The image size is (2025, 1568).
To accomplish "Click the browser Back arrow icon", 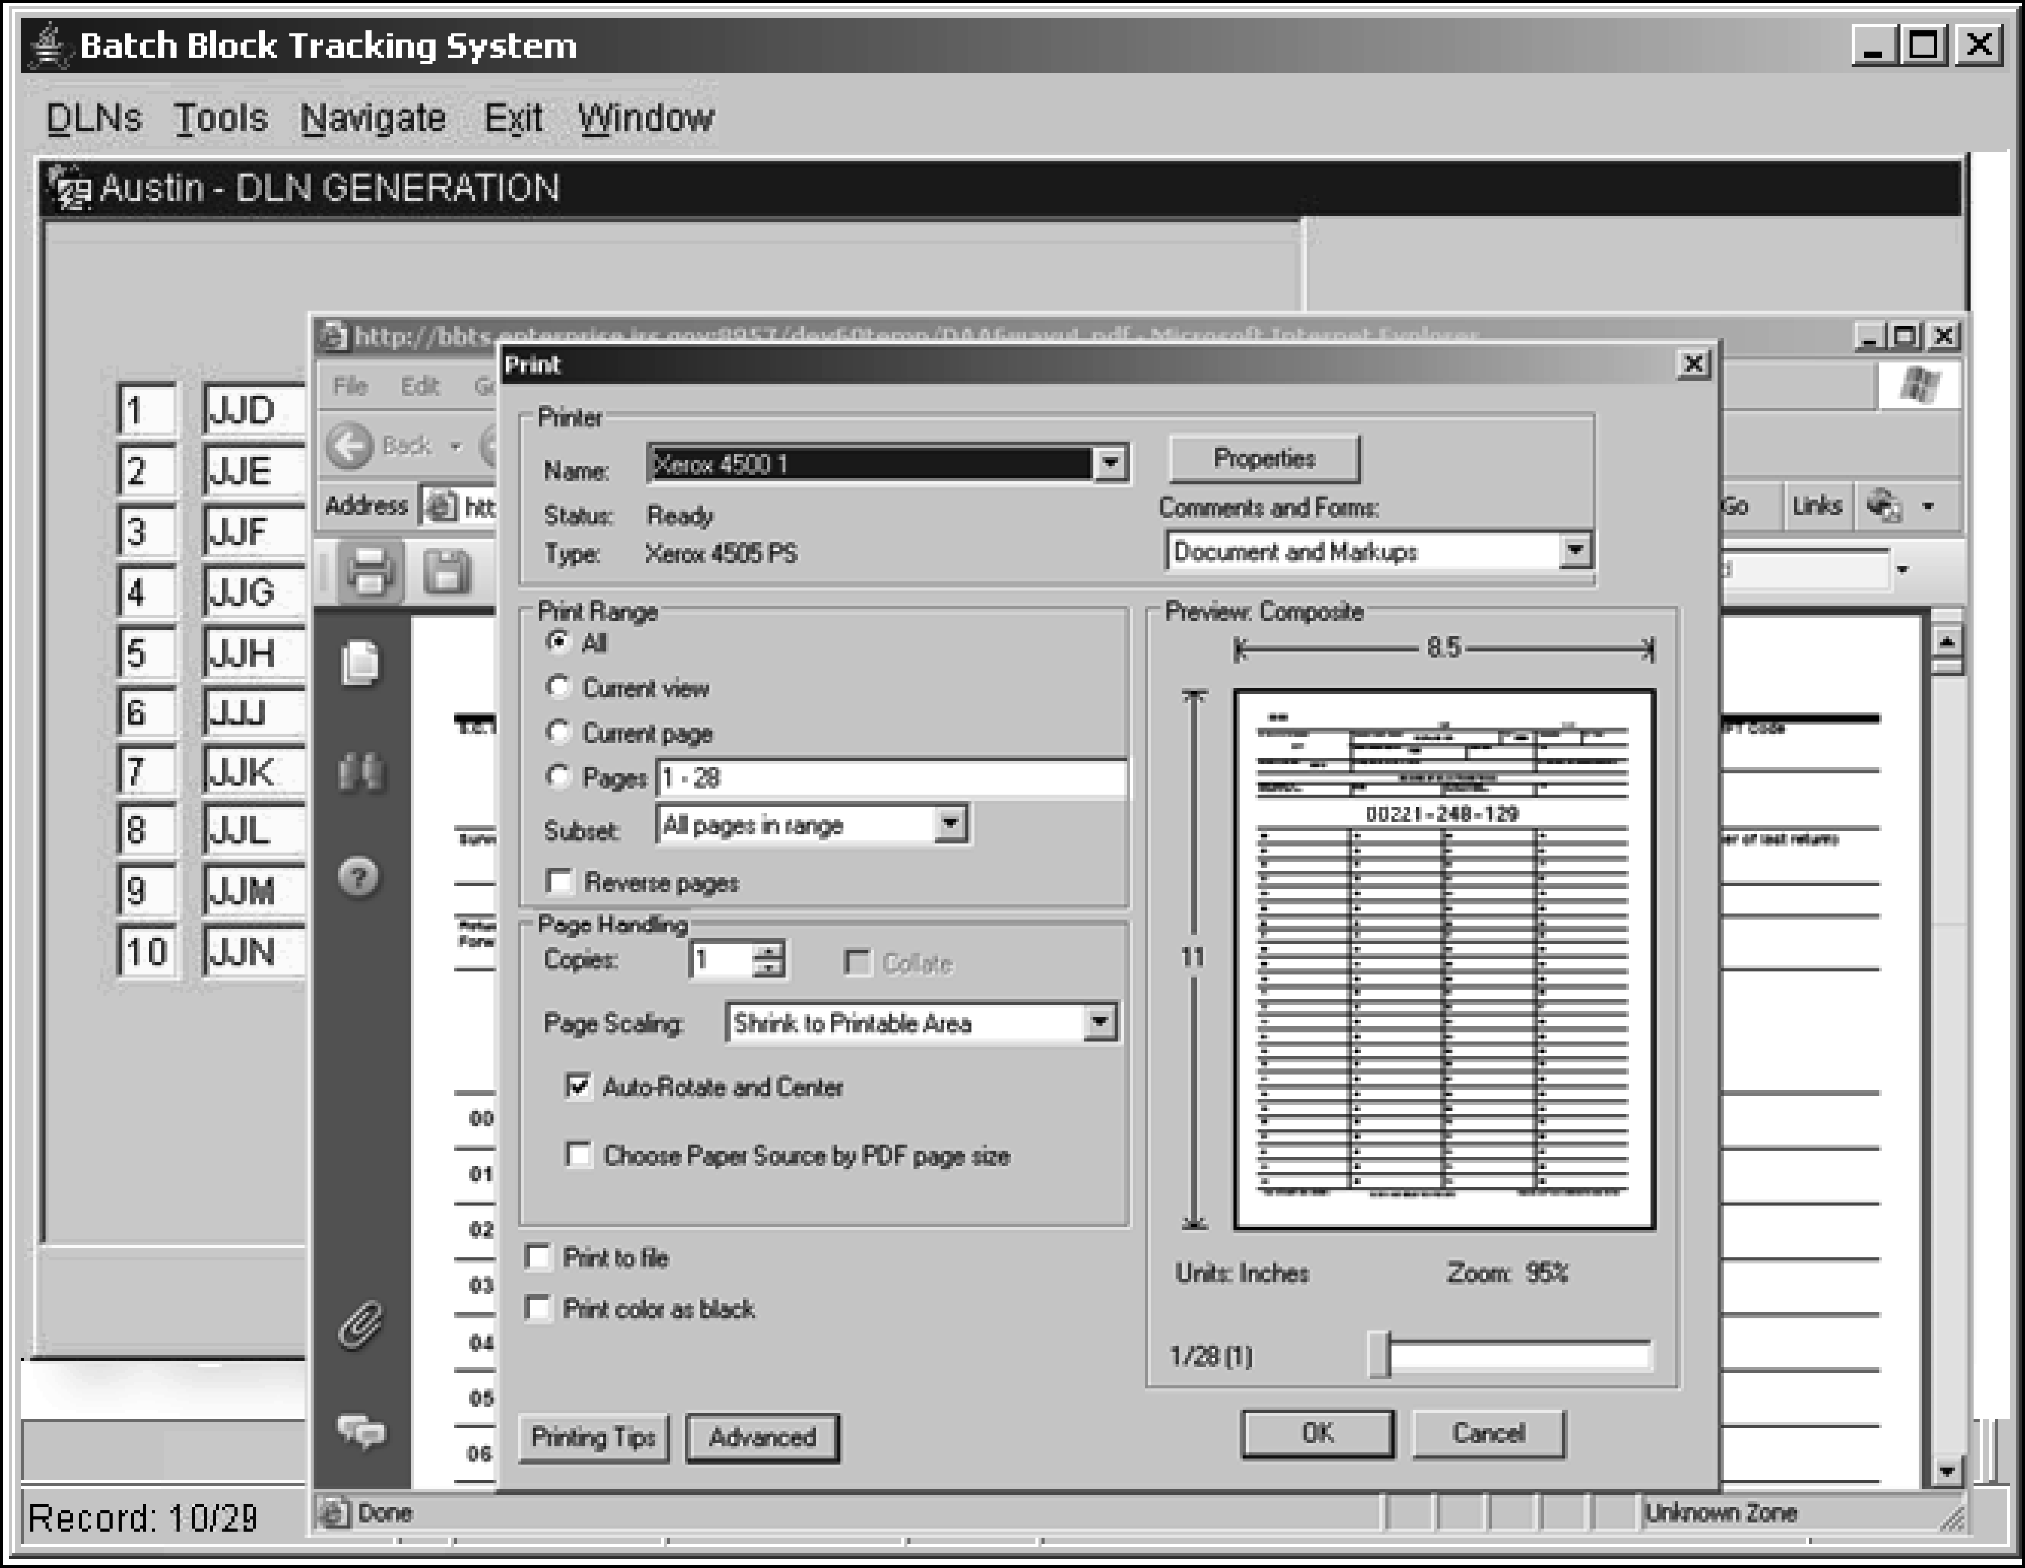I will coord(349,446).
